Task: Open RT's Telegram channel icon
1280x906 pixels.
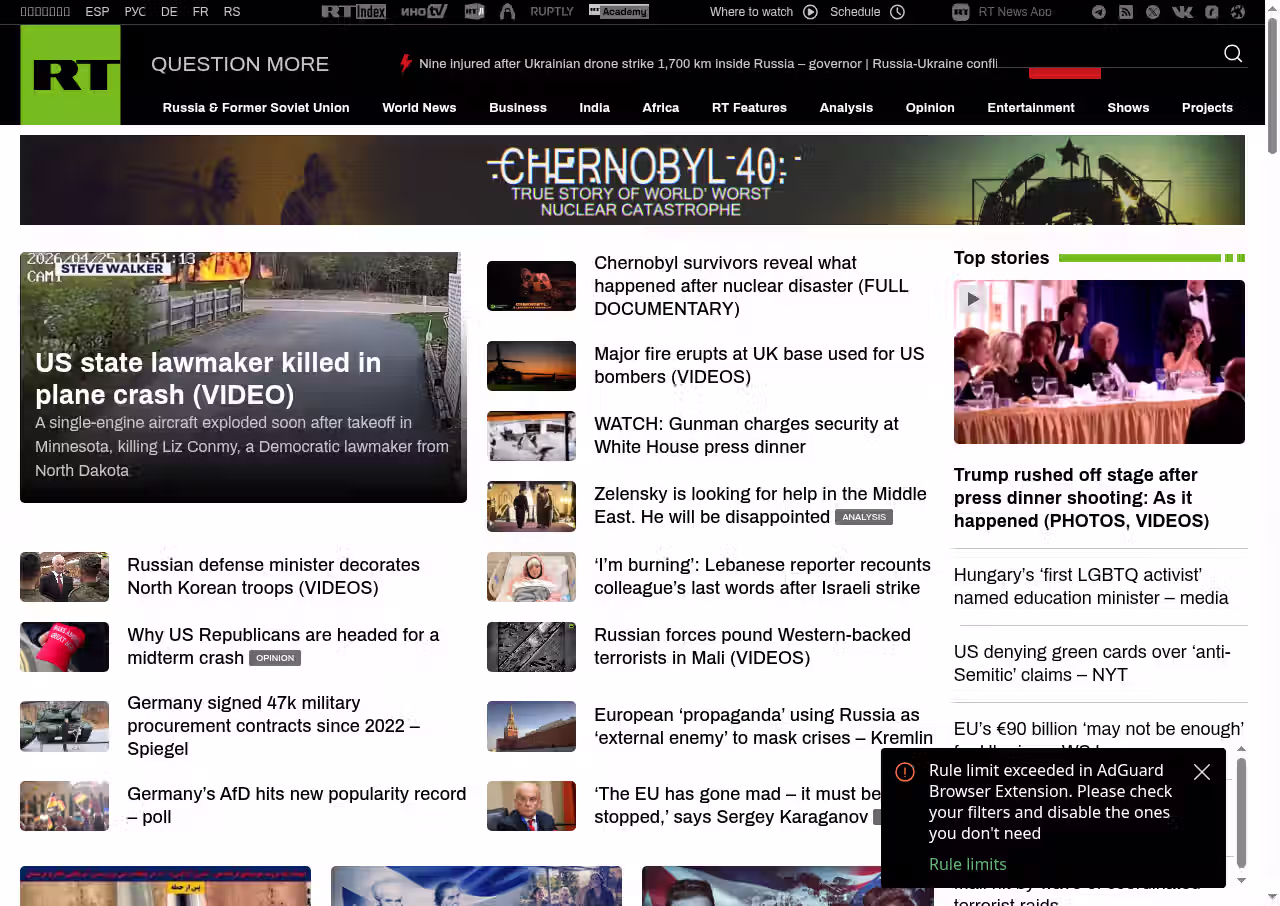Action: pyautogui.click(x=1099, y=12)
